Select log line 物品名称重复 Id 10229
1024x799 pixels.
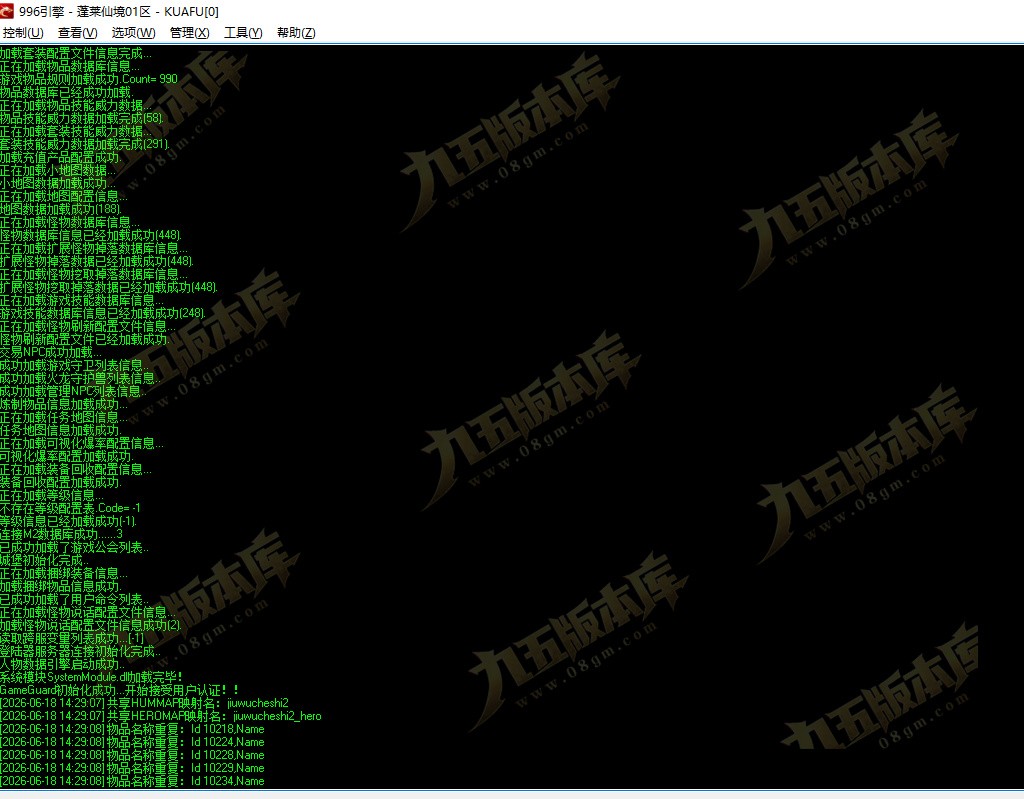click(133, 768)
